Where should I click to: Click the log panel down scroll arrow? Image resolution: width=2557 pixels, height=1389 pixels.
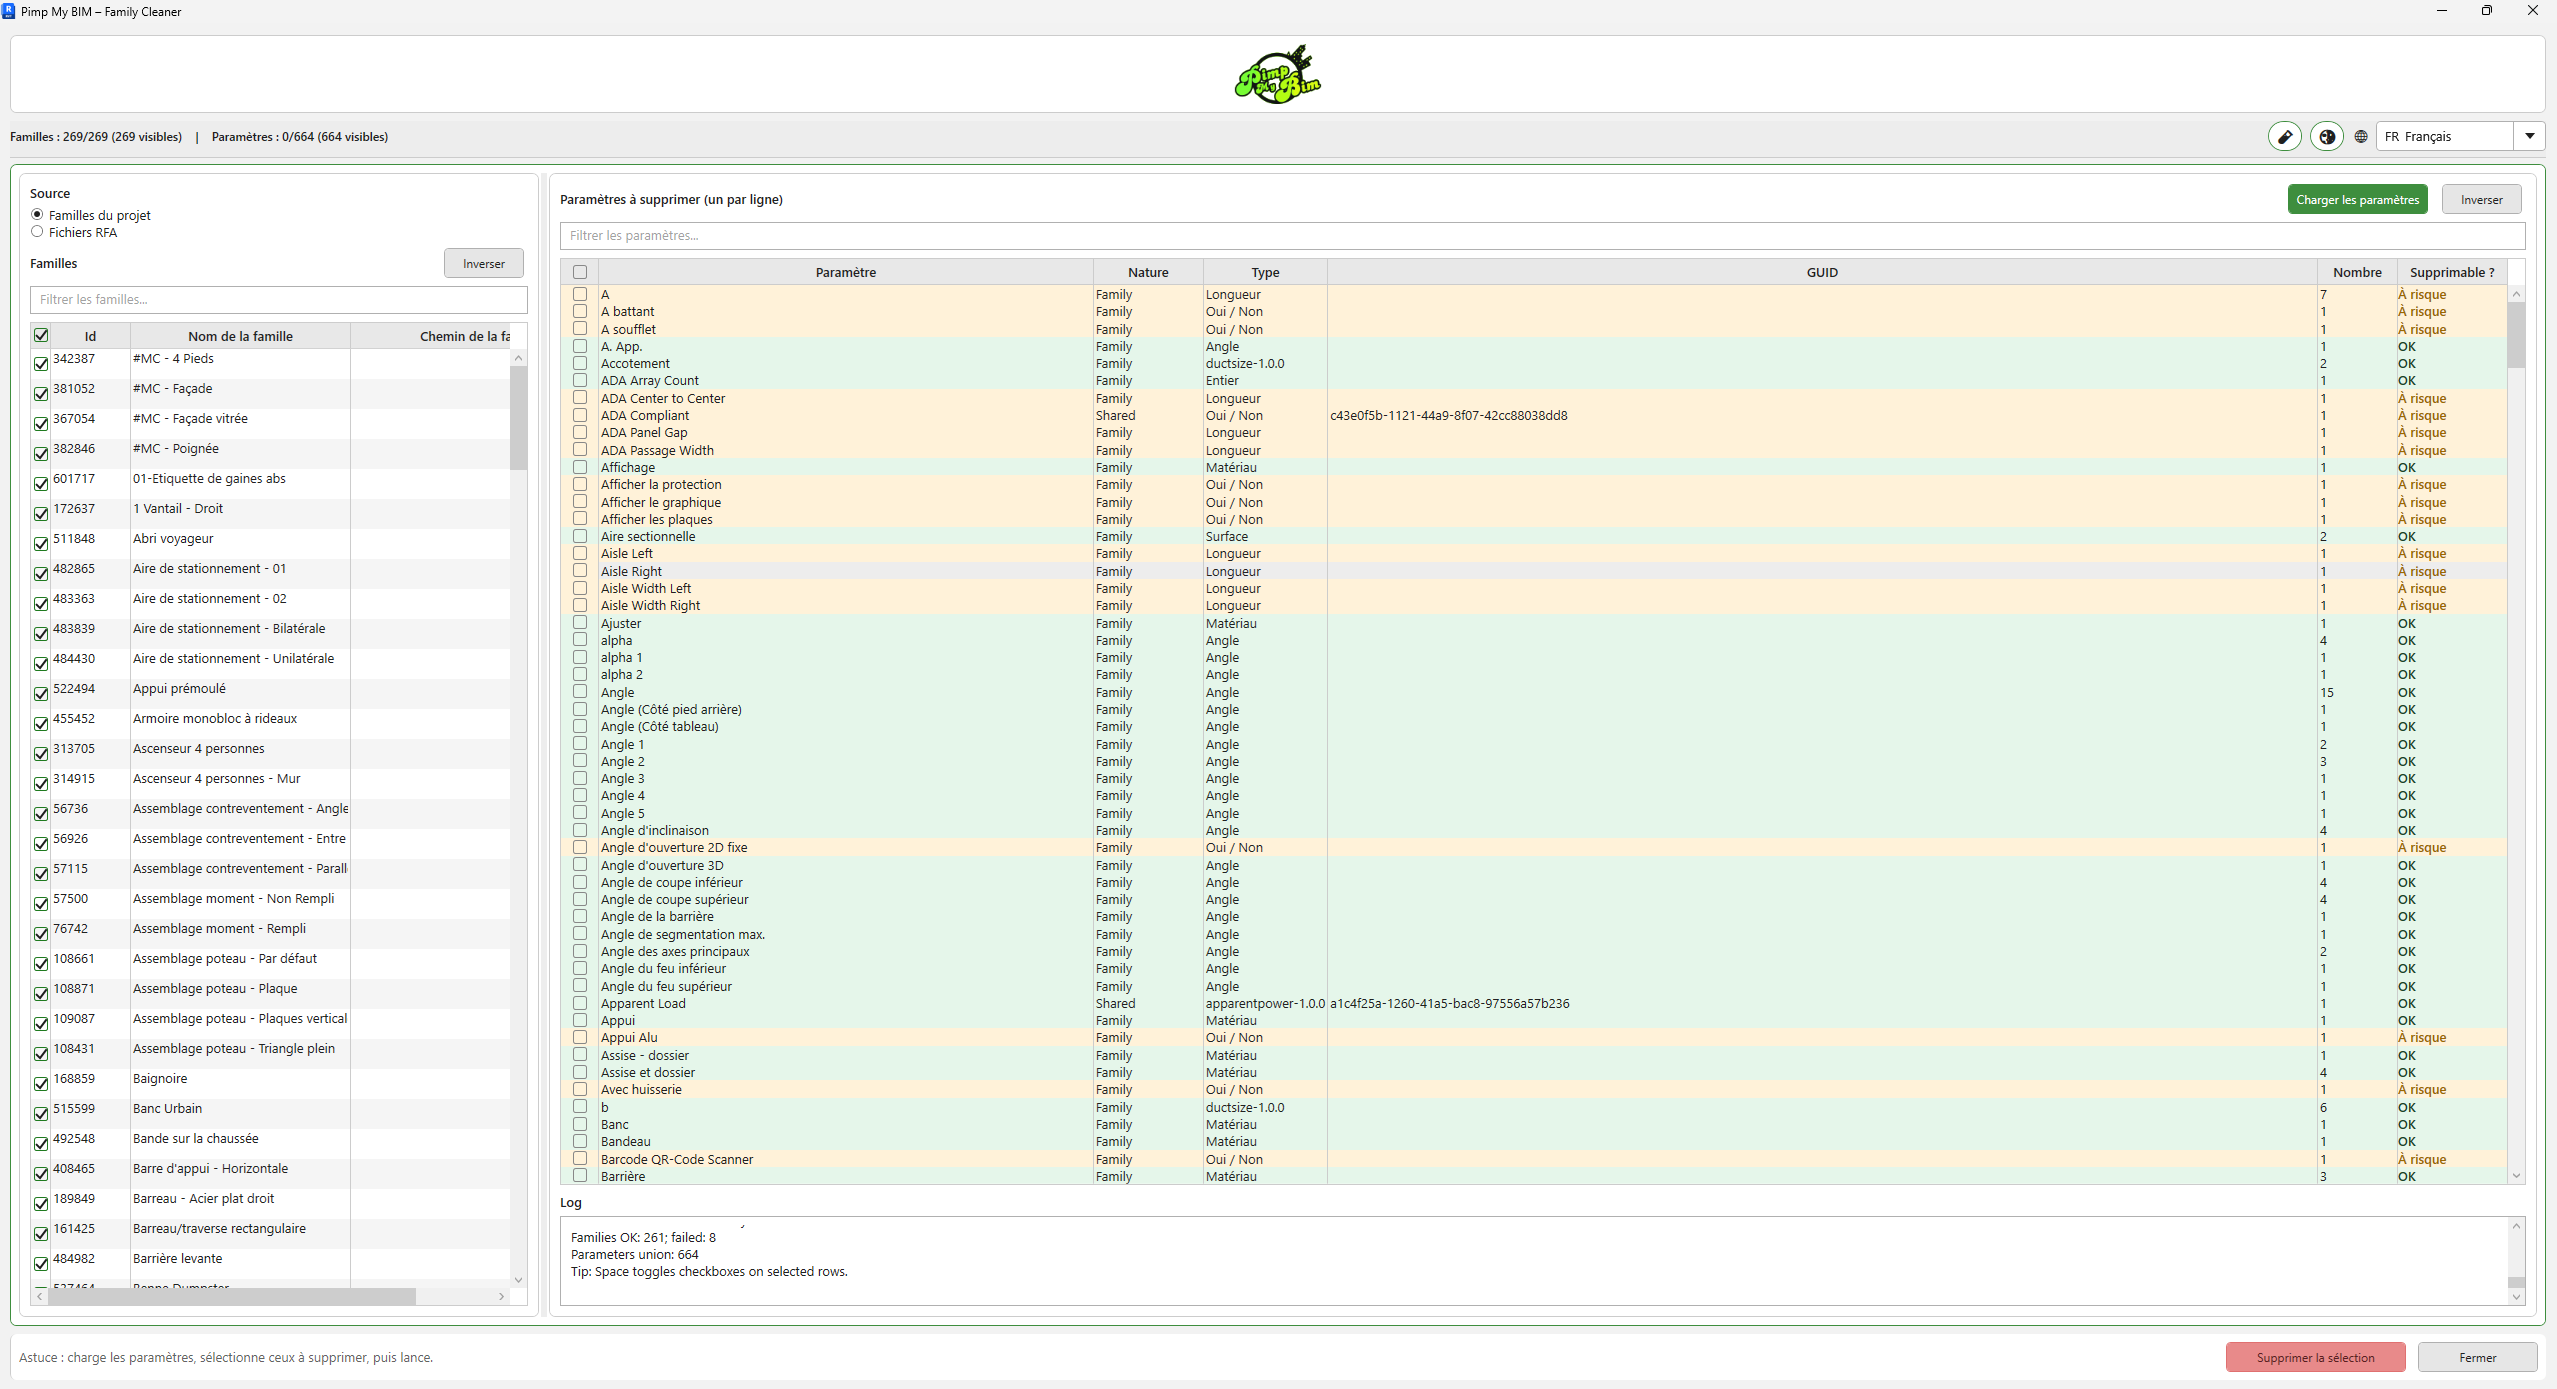2516,1297
